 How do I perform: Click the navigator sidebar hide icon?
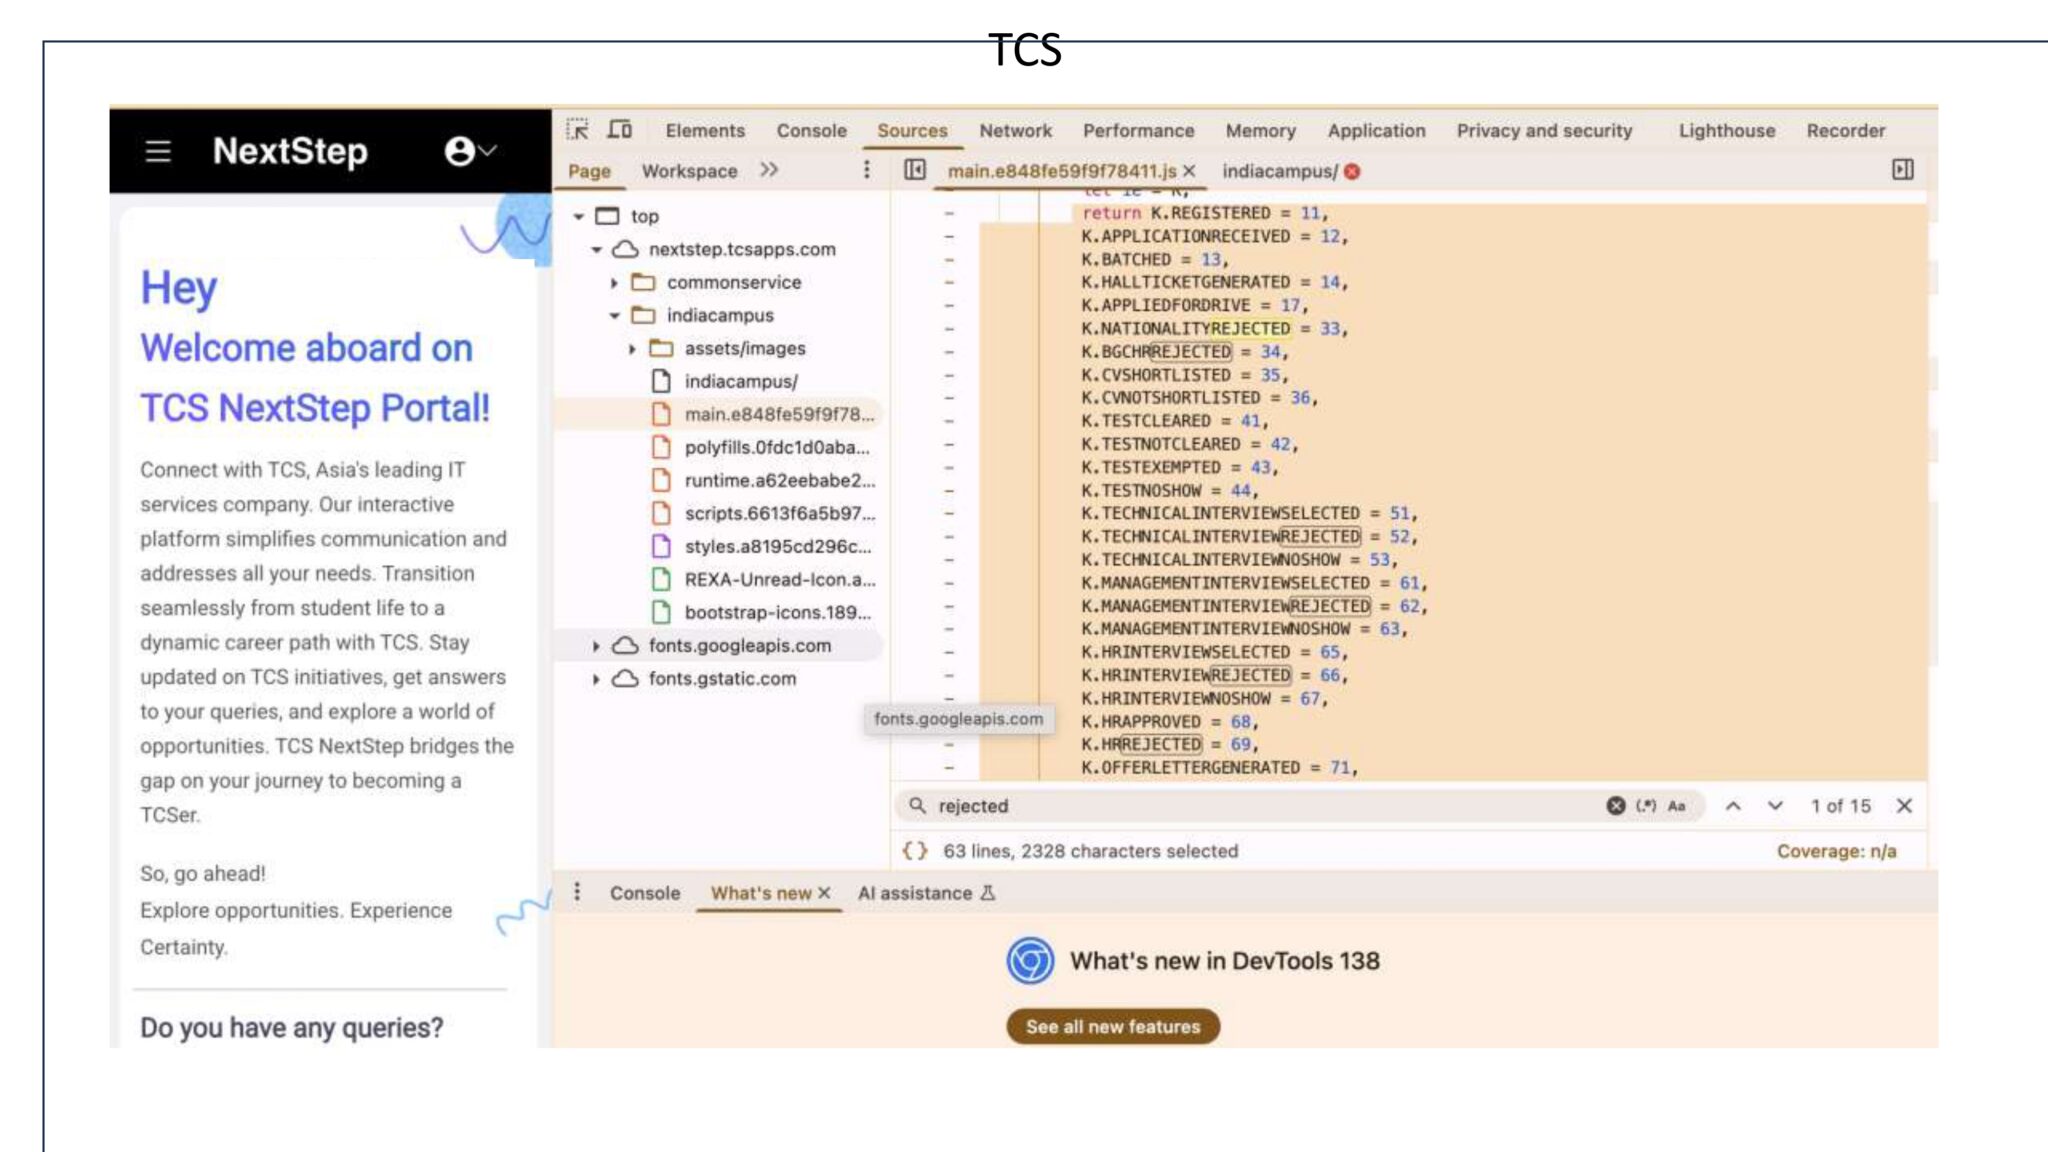[915, 170]
